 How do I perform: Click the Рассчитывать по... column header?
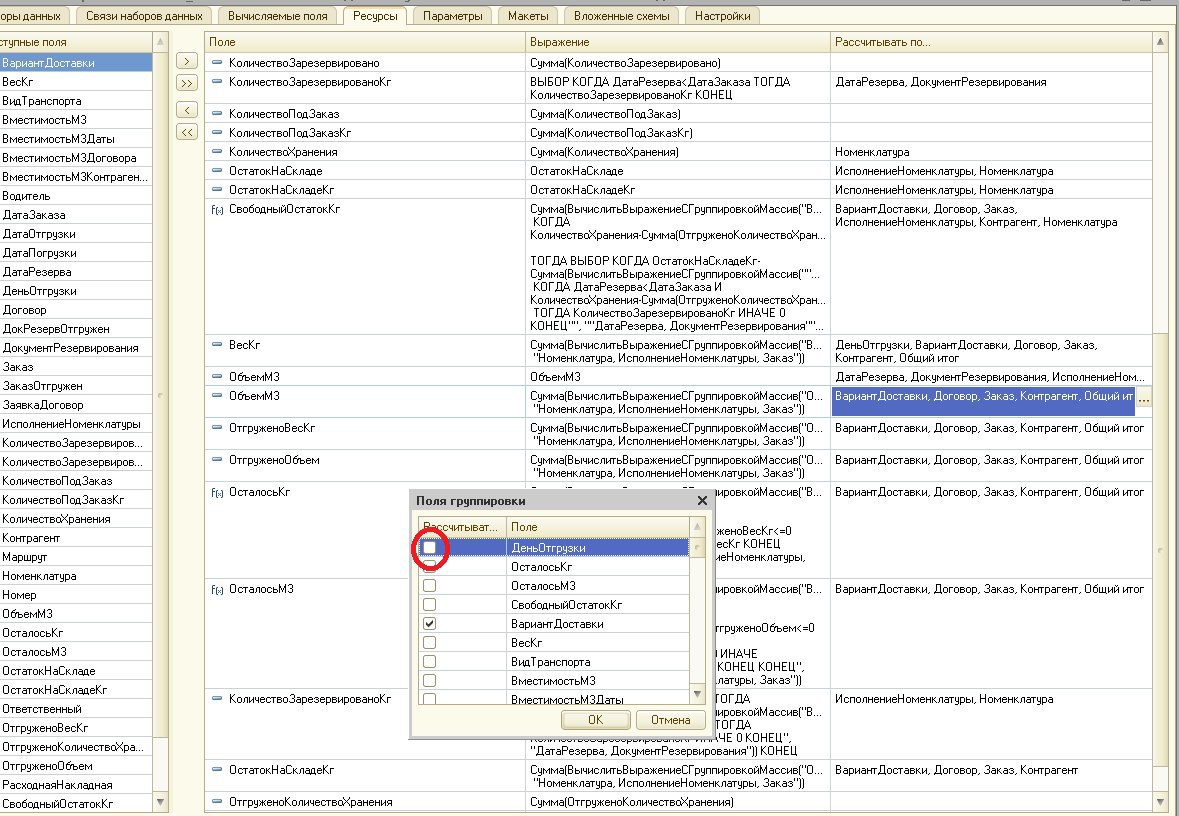pos(991,42)
